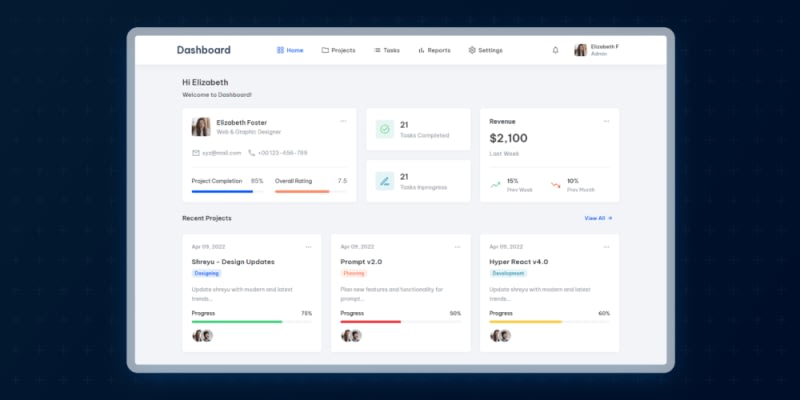Click the email envelope icon

click(x=196, y=153)
